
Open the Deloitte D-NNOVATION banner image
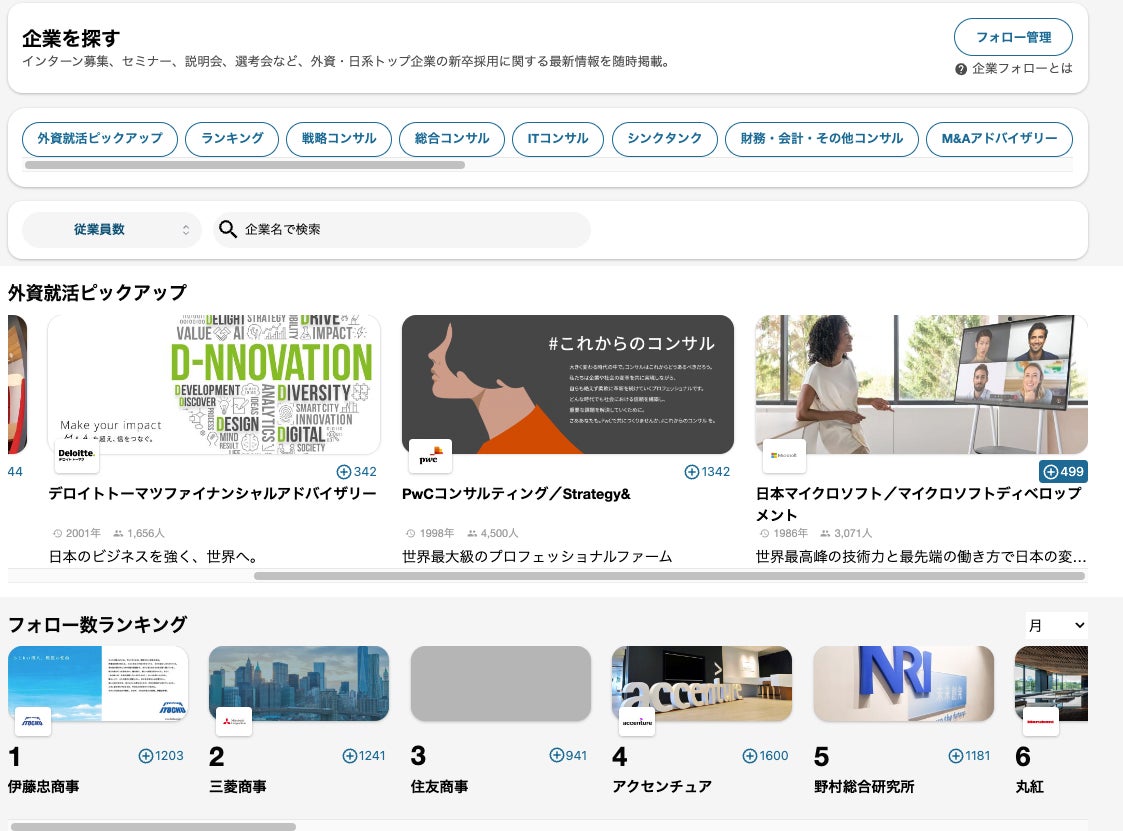(213, 384)
